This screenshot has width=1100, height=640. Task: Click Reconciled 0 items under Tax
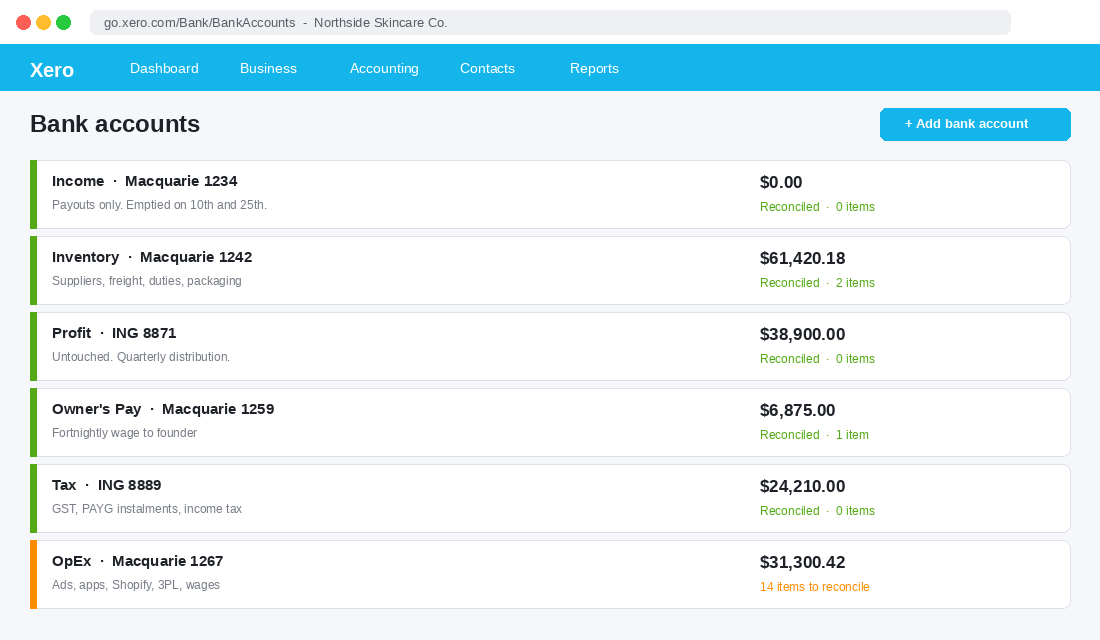click(817, 511)
